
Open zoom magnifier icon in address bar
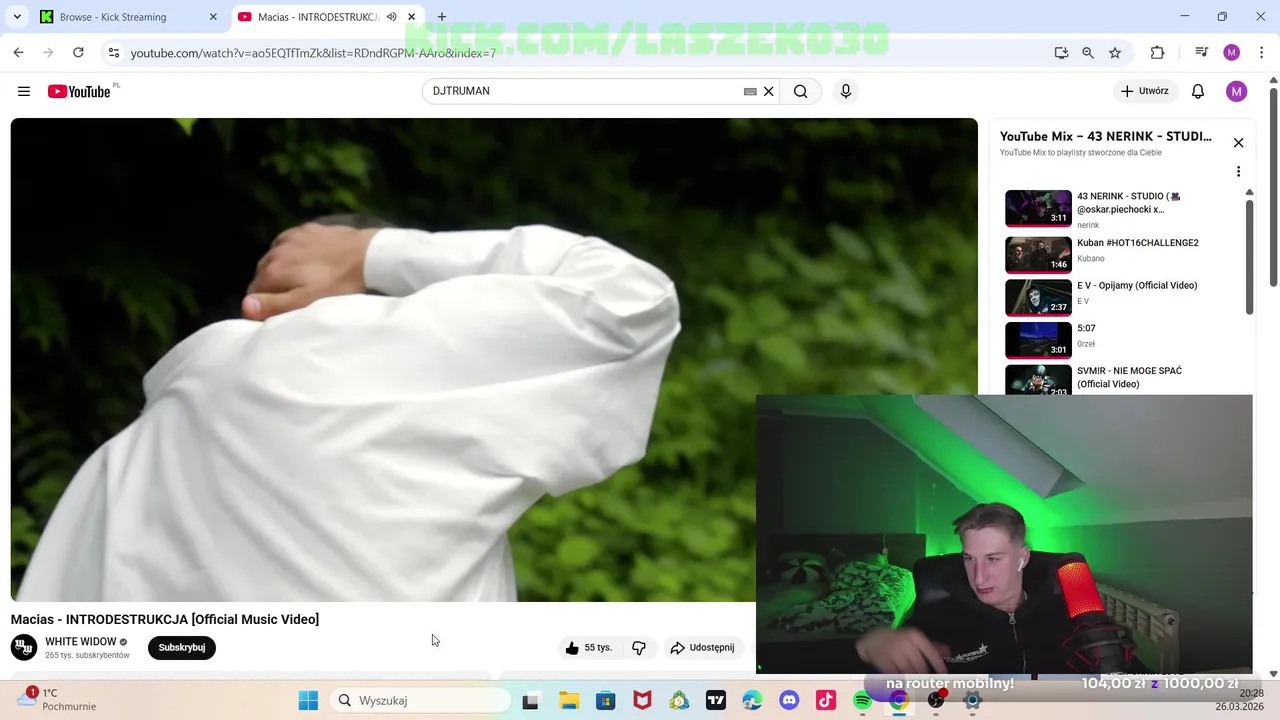click(x=1088, y=53)
